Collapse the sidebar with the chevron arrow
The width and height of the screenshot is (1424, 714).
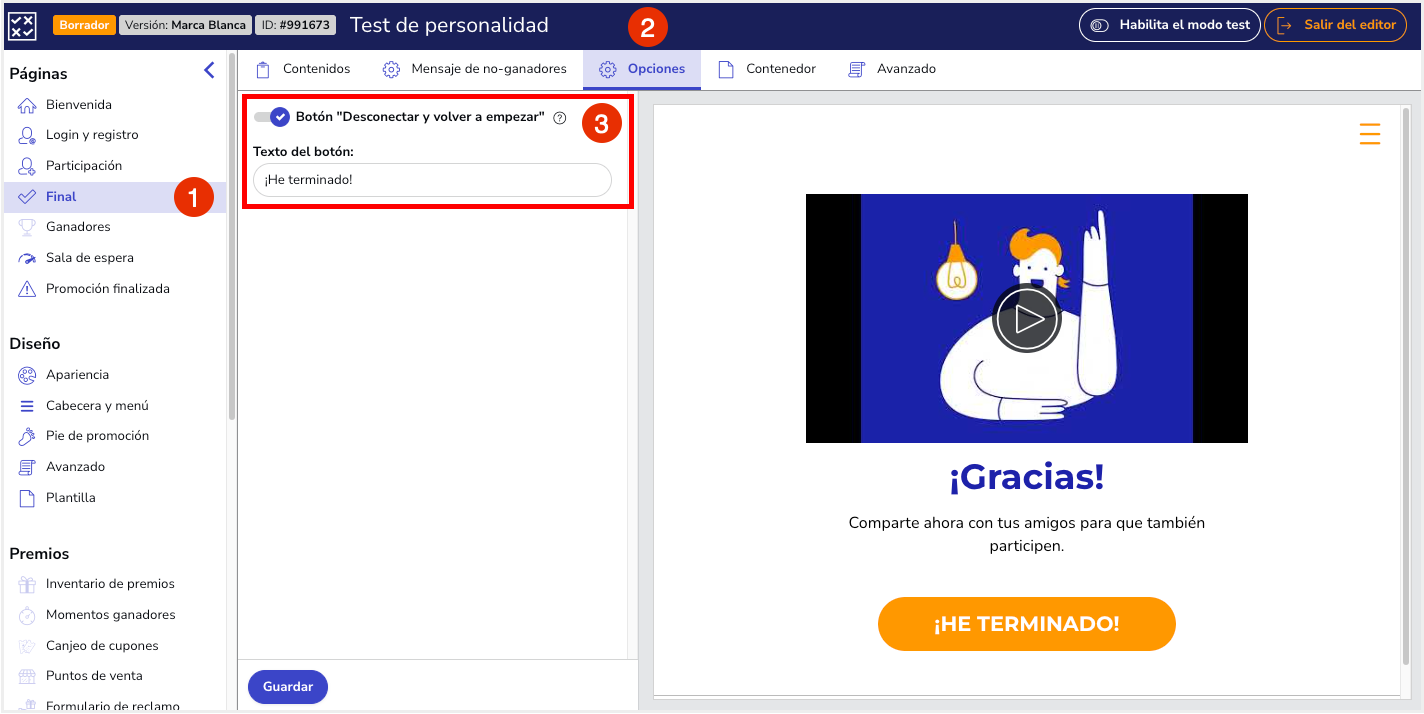(209, 70)
